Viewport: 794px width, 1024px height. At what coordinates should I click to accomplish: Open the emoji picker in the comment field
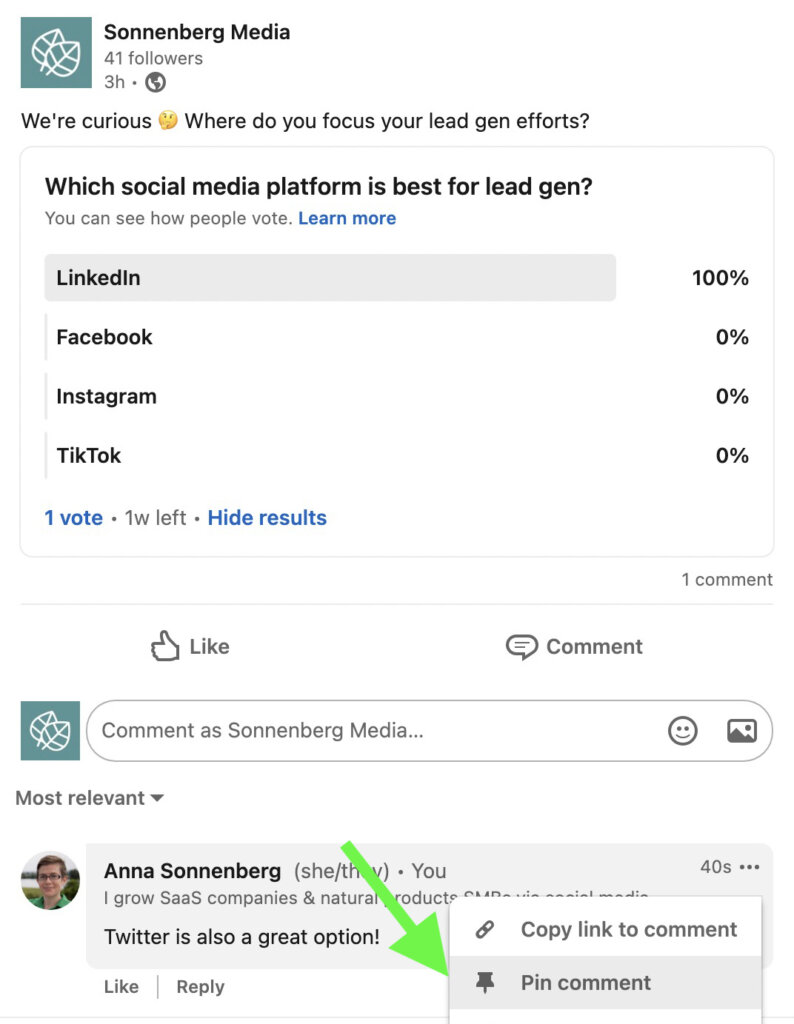pos(683,731)
